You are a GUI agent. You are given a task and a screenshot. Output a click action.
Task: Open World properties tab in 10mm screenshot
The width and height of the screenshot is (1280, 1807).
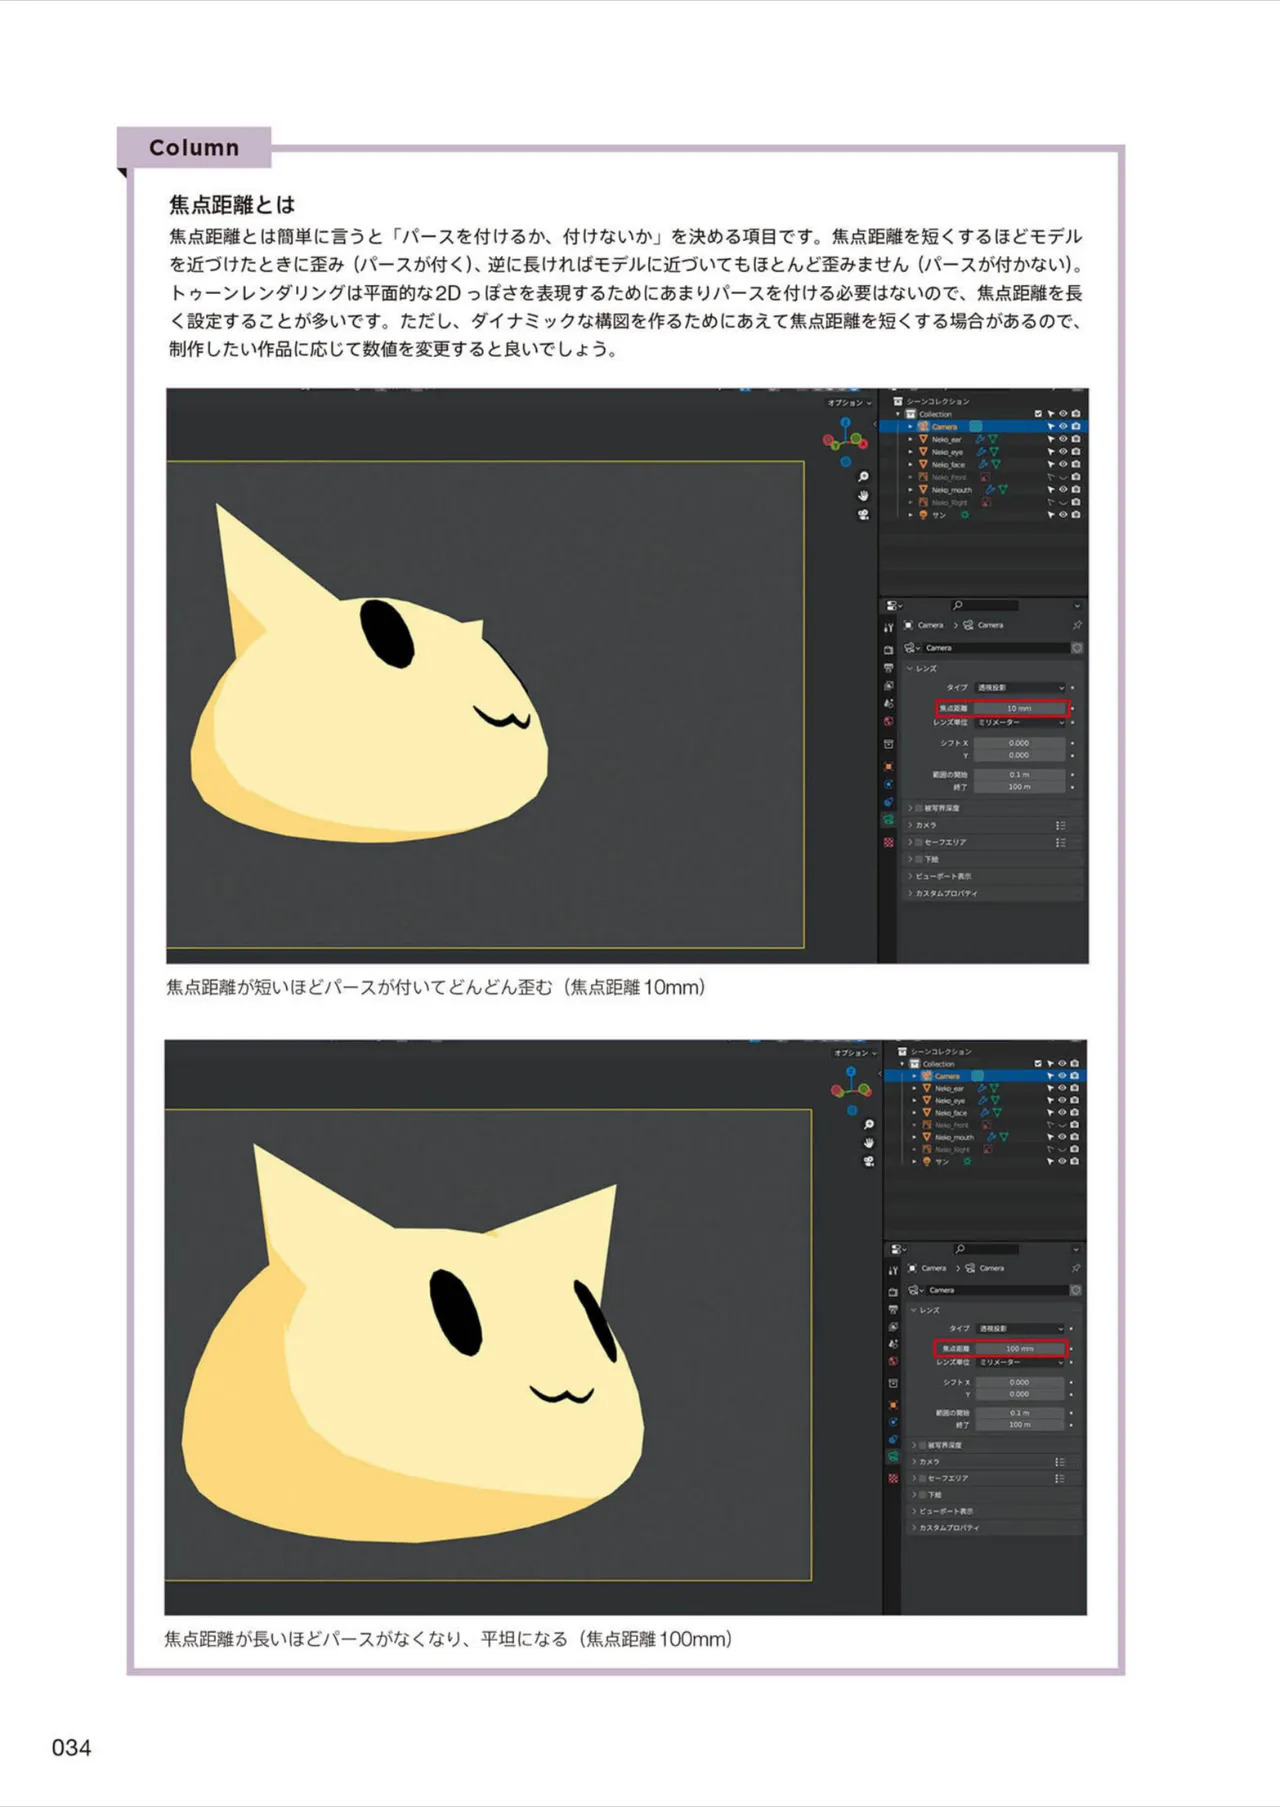click(x=888, y=721)
